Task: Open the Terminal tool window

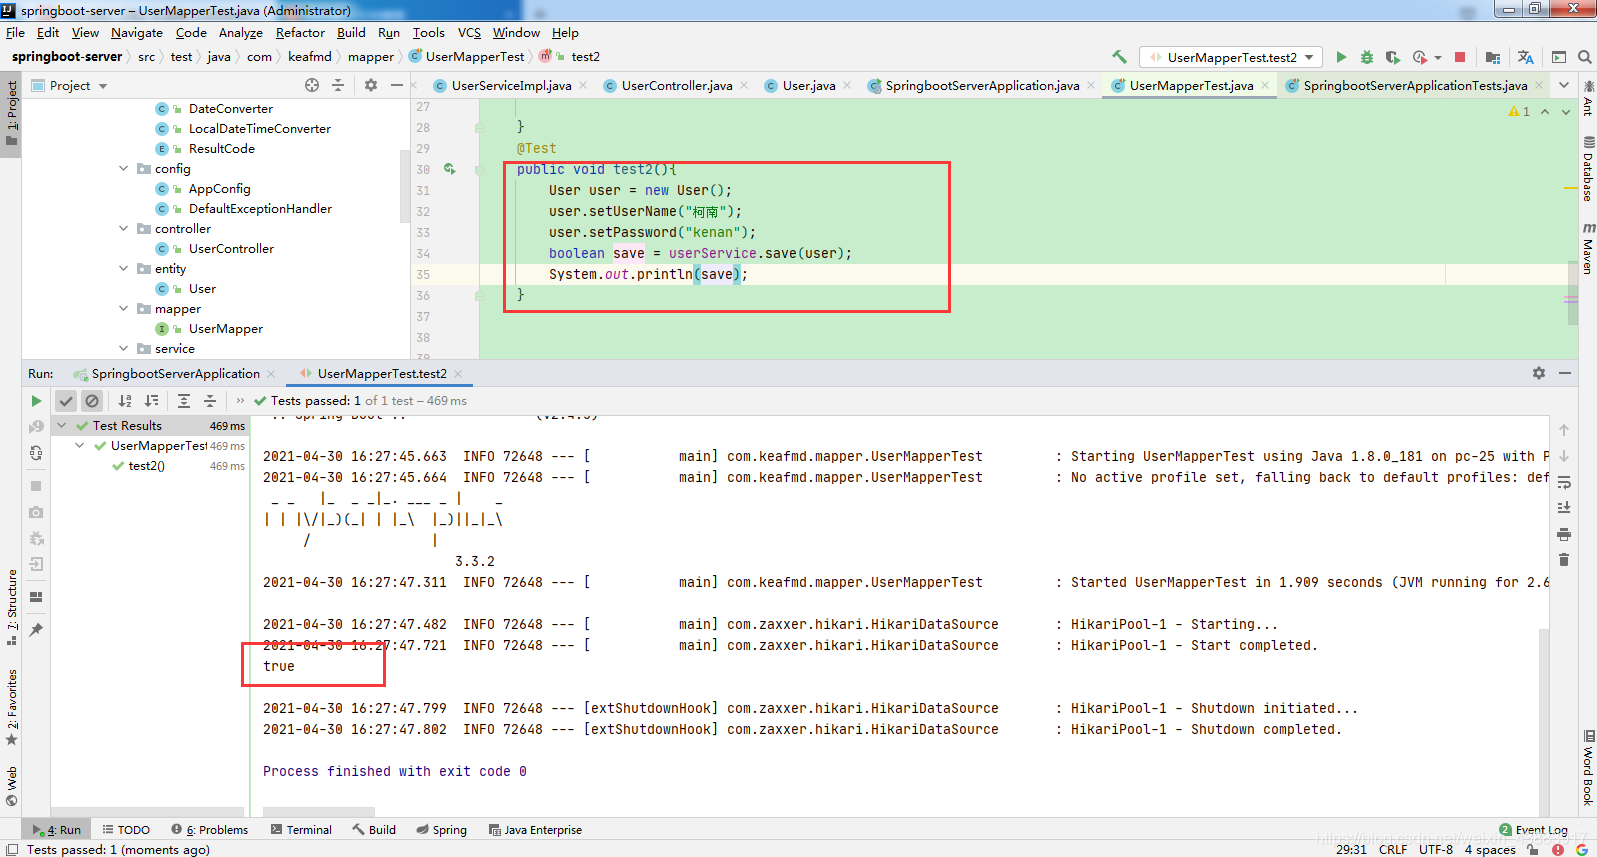Action: (x=301, y=830)
